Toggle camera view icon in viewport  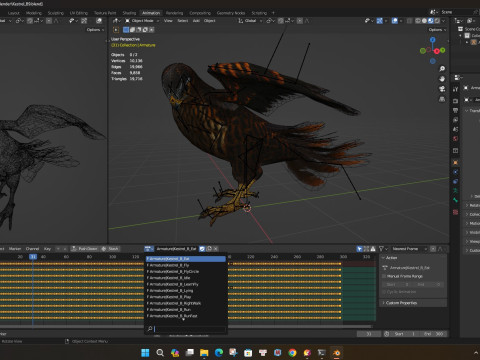(x=442, y=89)
